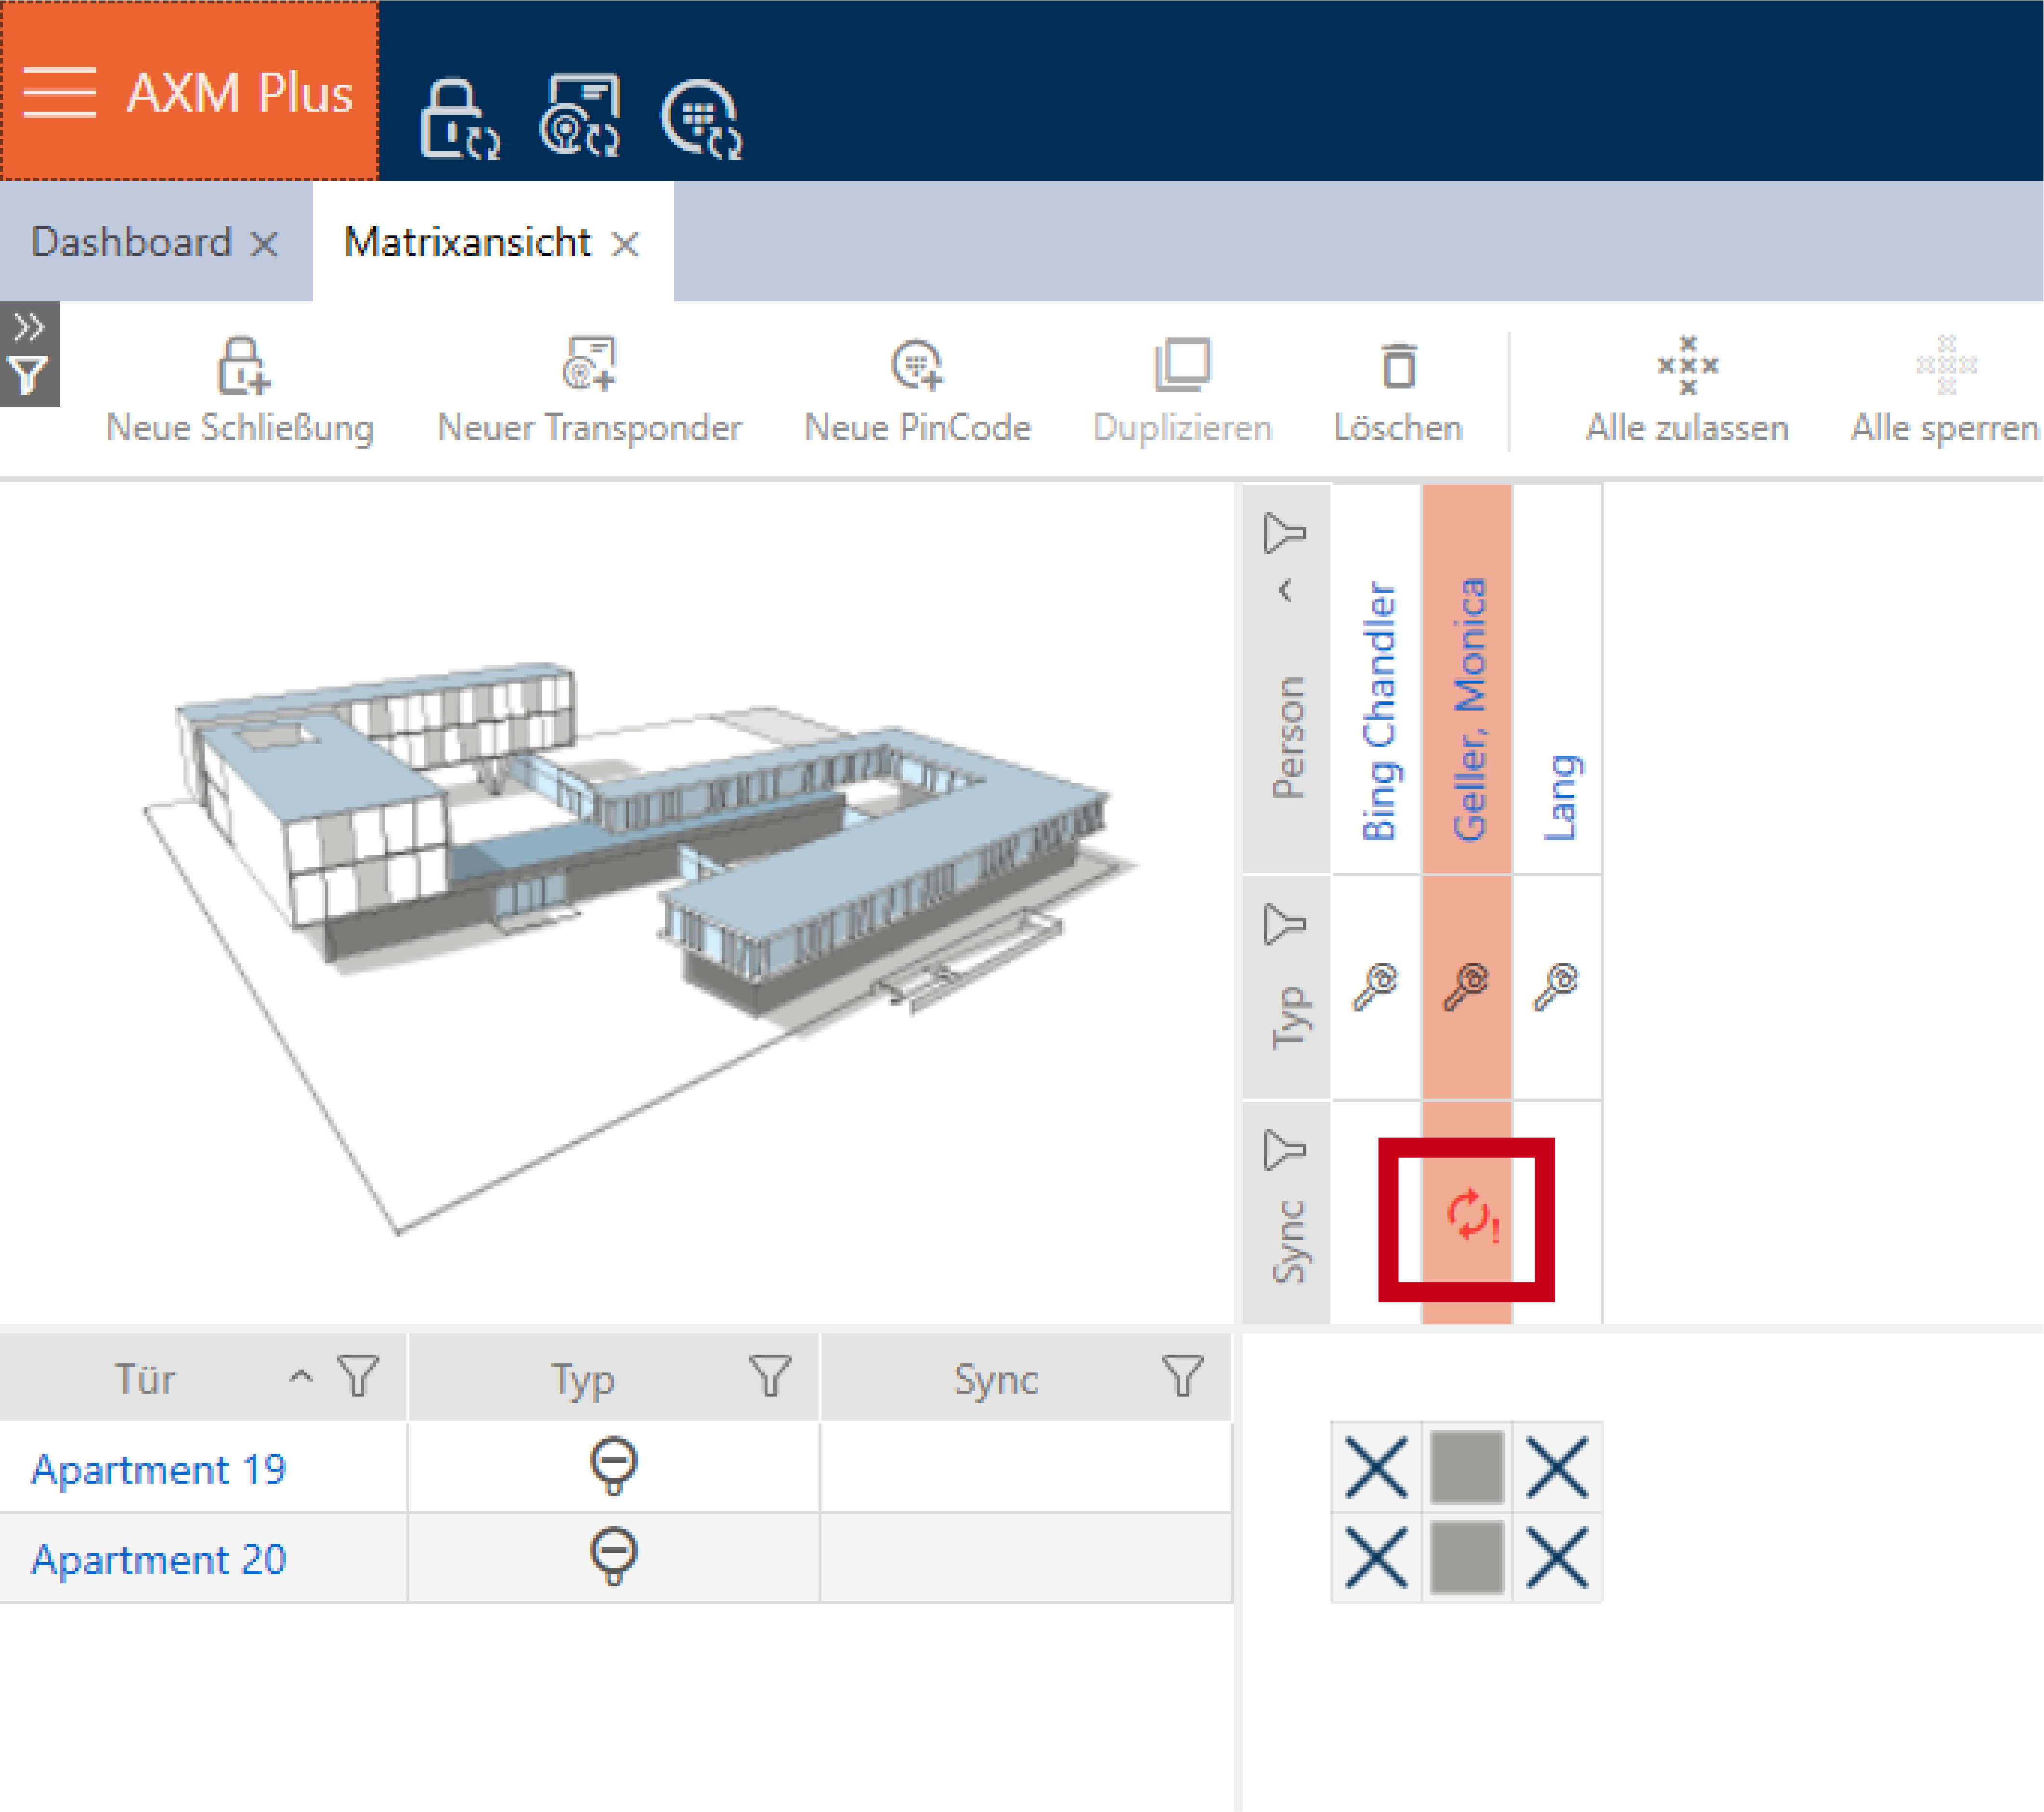The height and width of the screenshot is (1812, 2044).
Task: Open filter for the Tür column
Action: pyautogui.click(x=358, y=1376)
